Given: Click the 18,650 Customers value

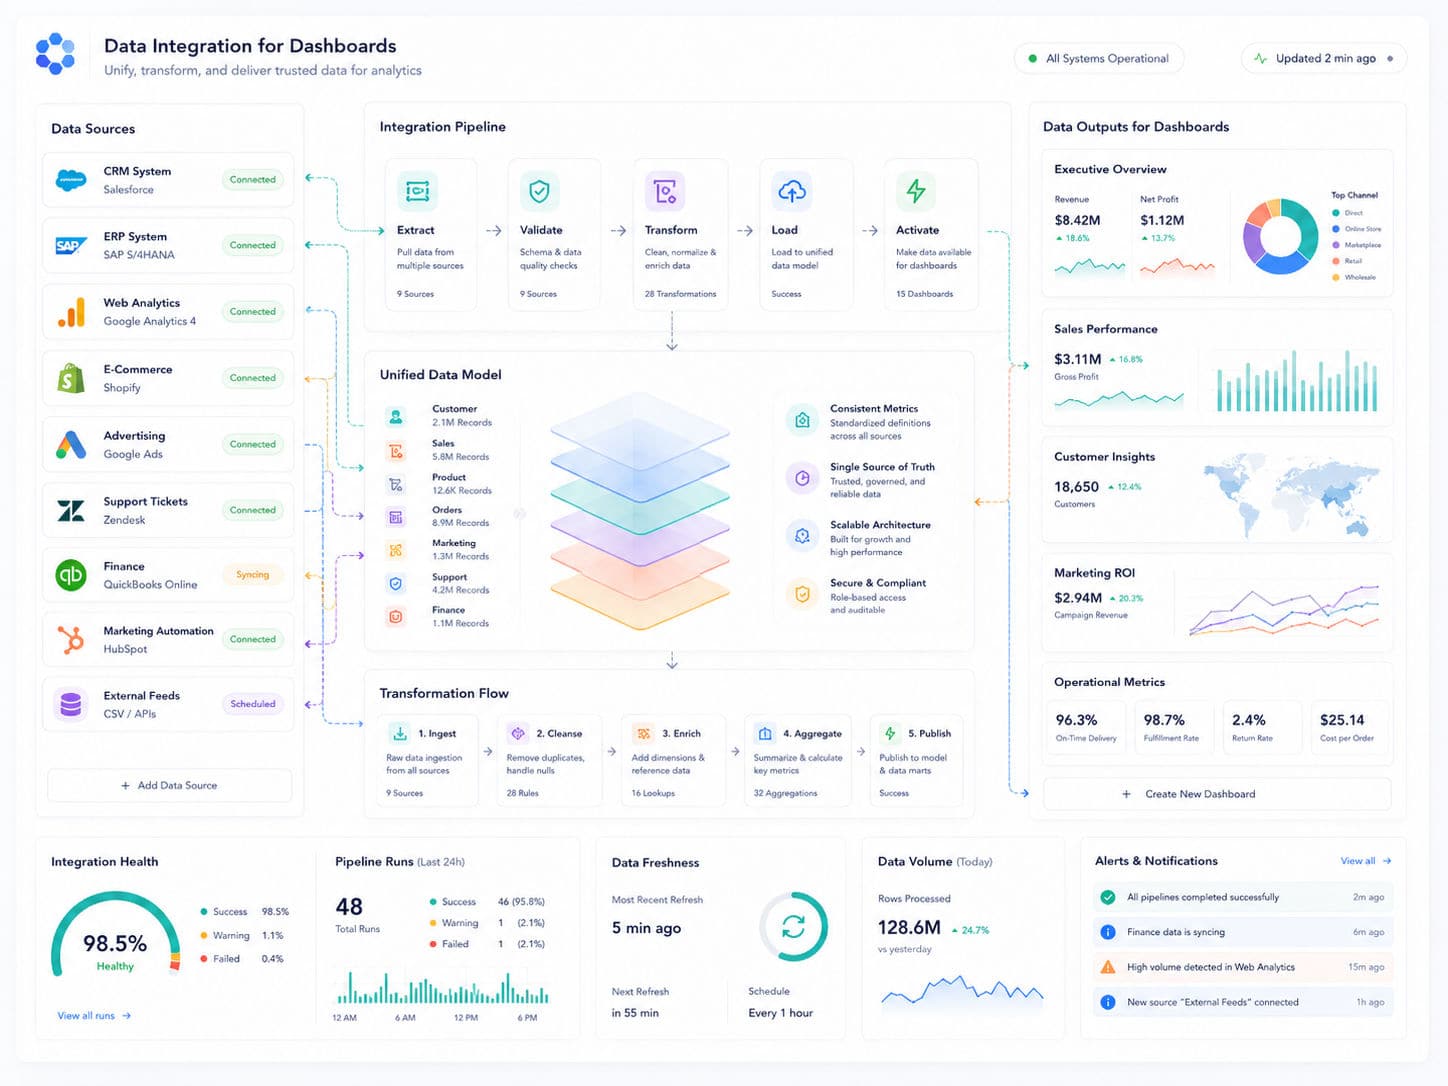Looking at the screenshot, I should pyautogui.click(x=1076, y=487).
